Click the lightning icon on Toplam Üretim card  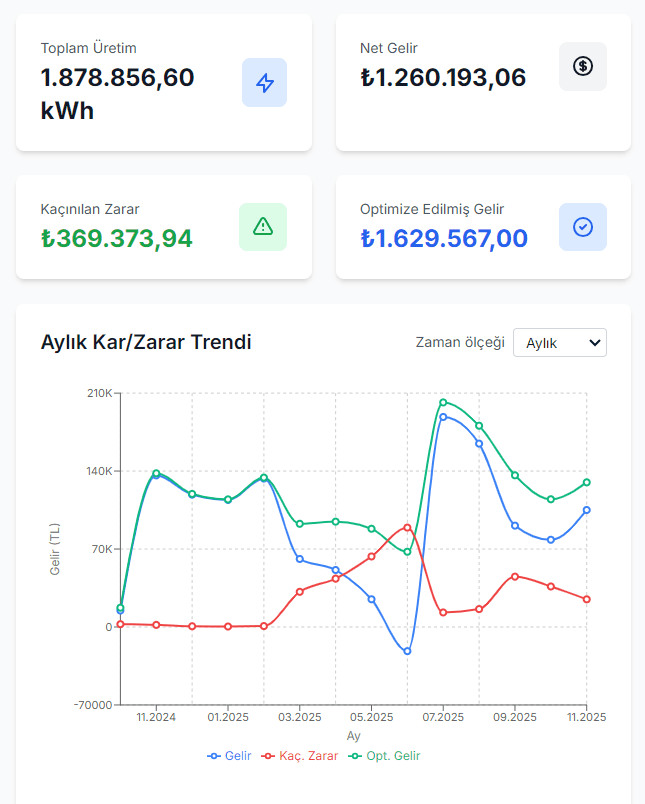pos(263,84)
